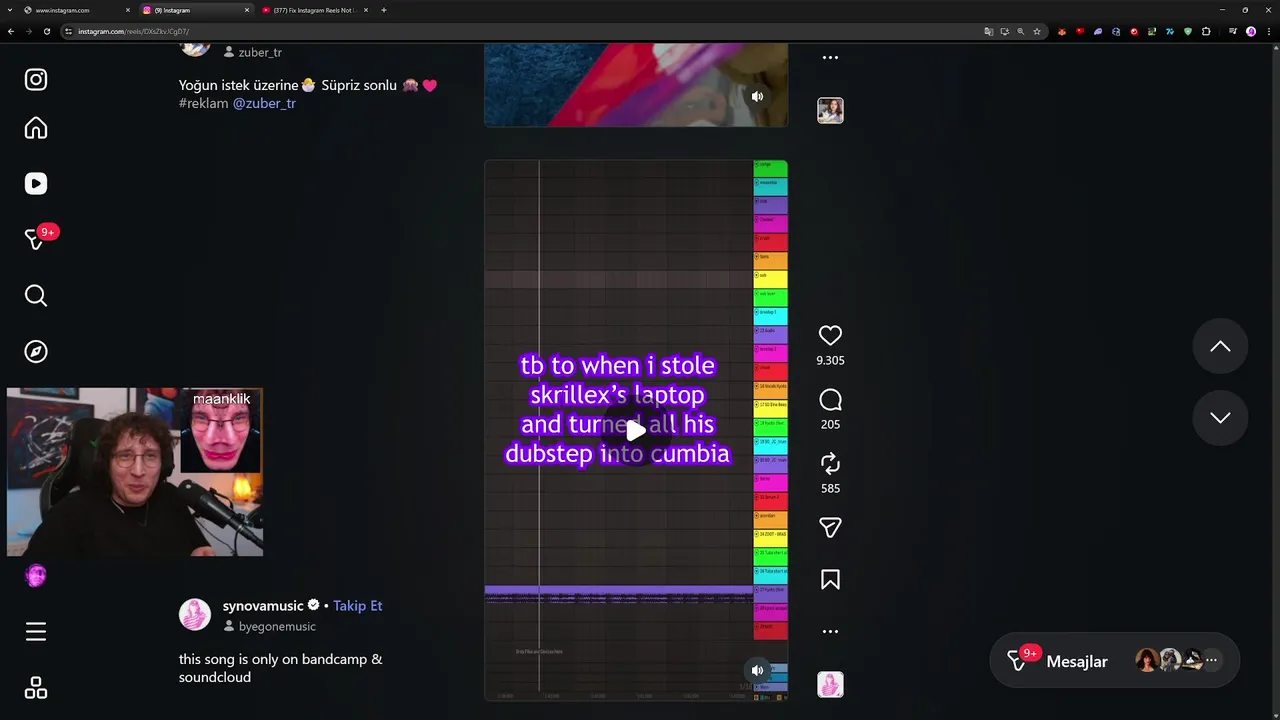This screenshot has width=1280, height=720.
Task: Open more options for zuber_tr reel
Action: pos(830,58)
